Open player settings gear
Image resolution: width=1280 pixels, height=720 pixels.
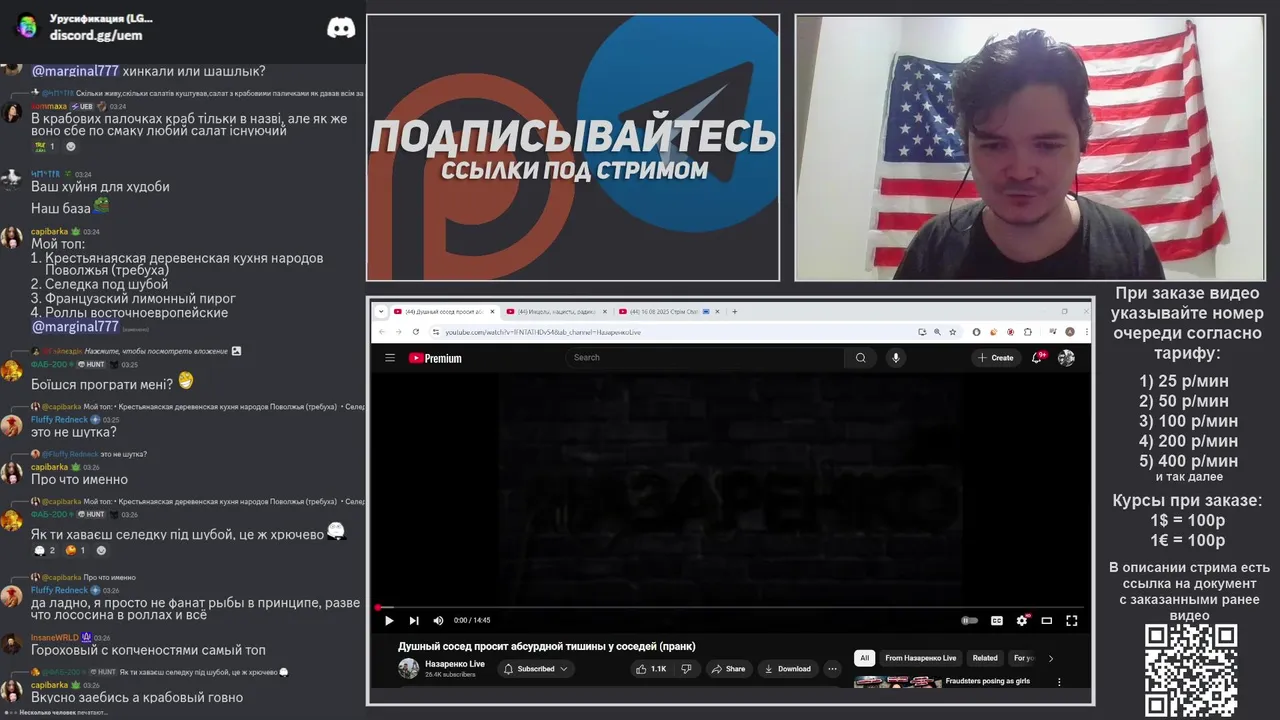click(x=1022, y=621)
